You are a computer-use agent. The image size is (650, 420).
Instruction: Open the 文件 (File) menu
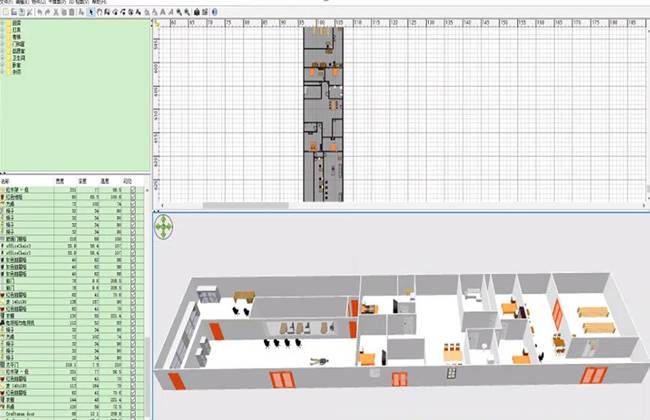click(x=7, y=2)
